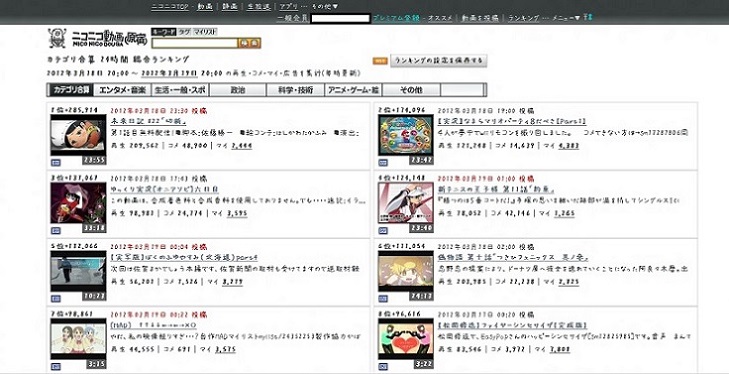Viewport: 729px width, 374px height.
Task: Click the rank 6 video mylist count
Action: [568, 282]
